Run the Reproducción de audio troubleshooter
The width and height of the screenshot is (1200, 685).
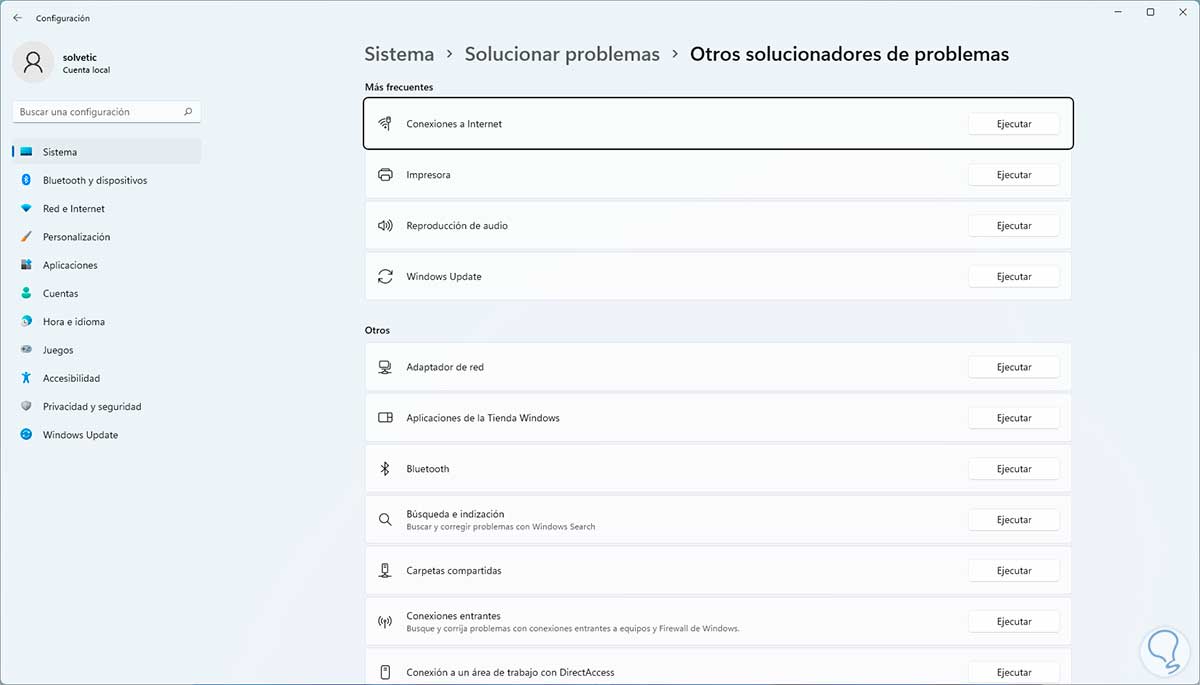[x=1013, y=226]
